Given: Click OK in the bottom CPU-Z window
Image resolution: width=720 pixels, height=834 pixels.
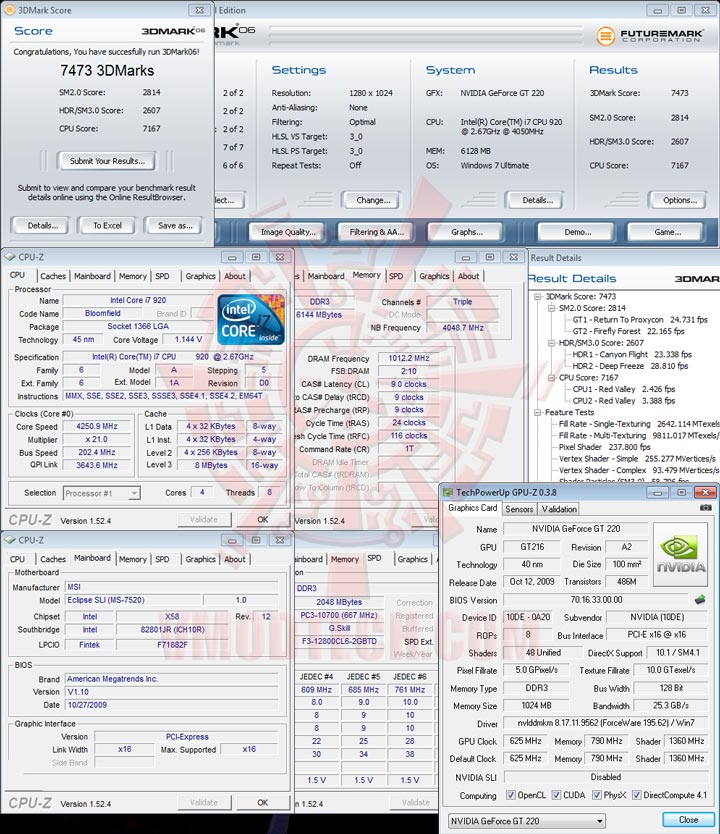Looking at the screenshot, I should click(x=263, y=802).
